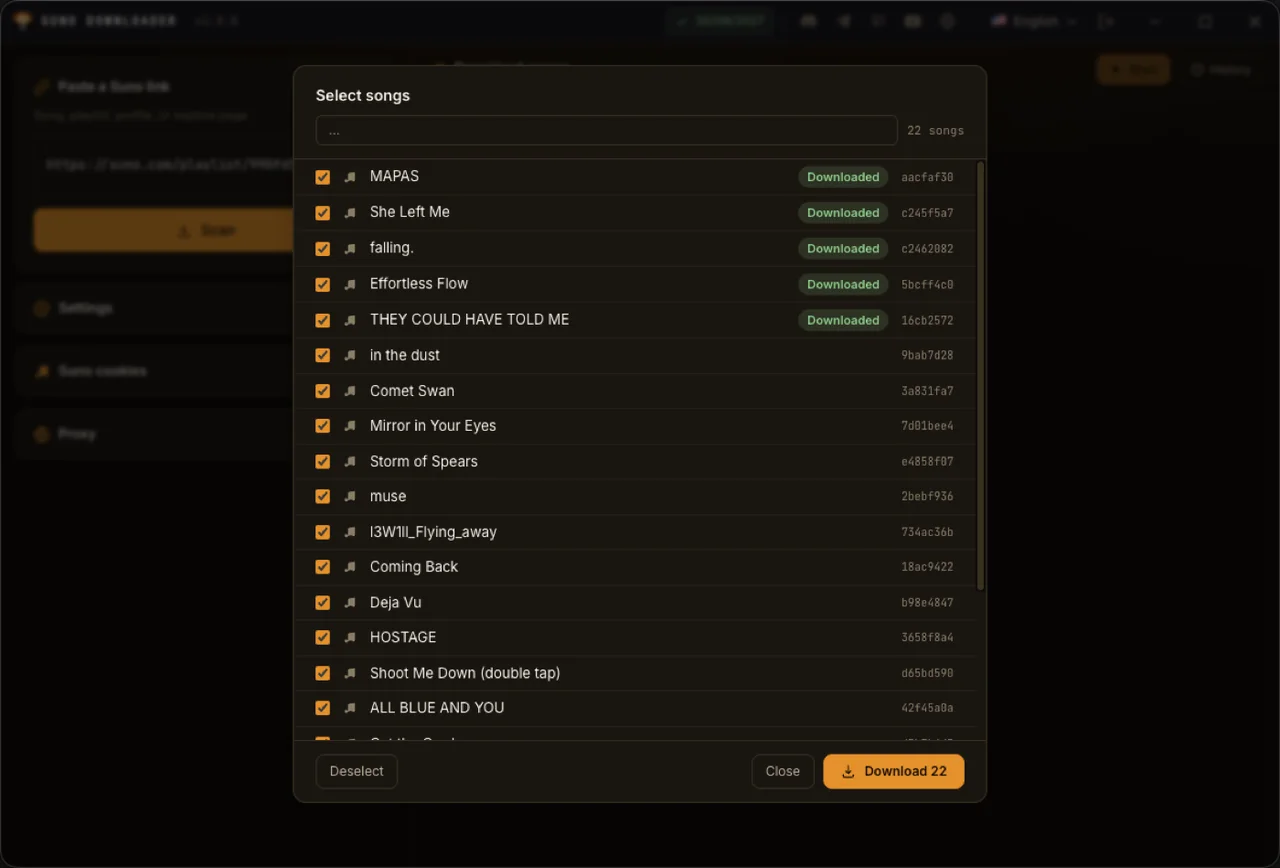Select the note icon next to HOSTAGE
This screenshot has width=1280, height=868.
click(x=350, y=638)
